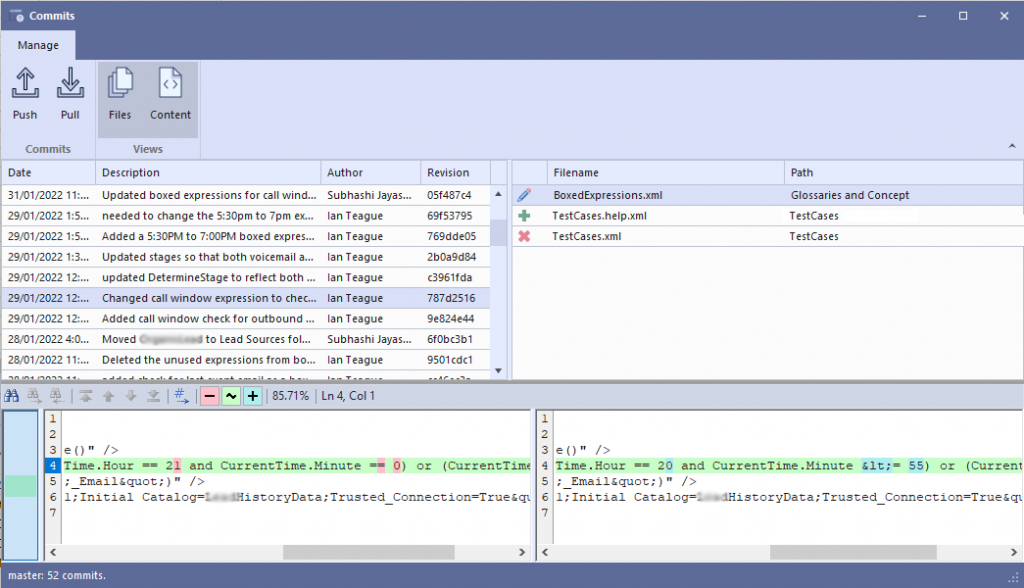Screen dimensions: 1024x588
Task: Click the commit list scroll down arrow
Action: (x=498, y=370)
